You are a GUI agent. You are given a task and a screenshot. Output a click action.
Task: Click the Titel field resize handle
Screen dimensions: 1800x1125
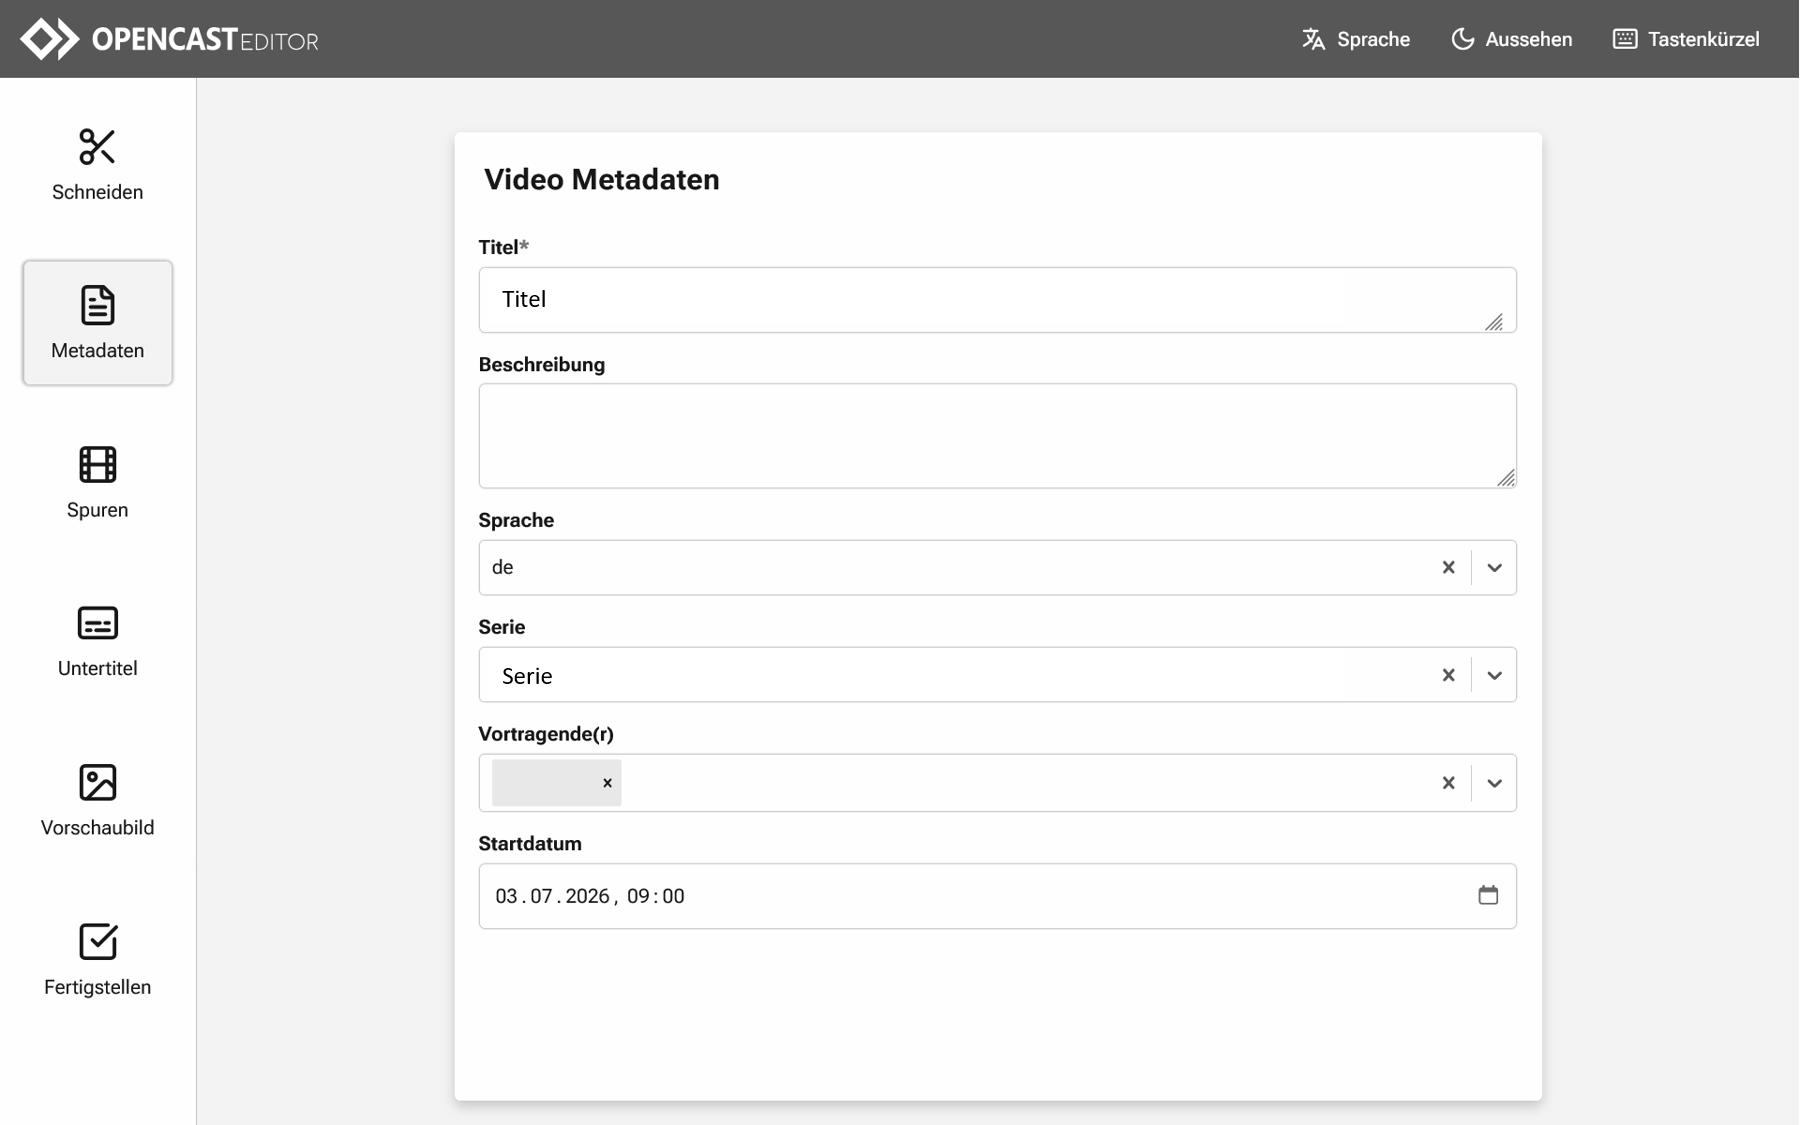(x=1494, y=321)
